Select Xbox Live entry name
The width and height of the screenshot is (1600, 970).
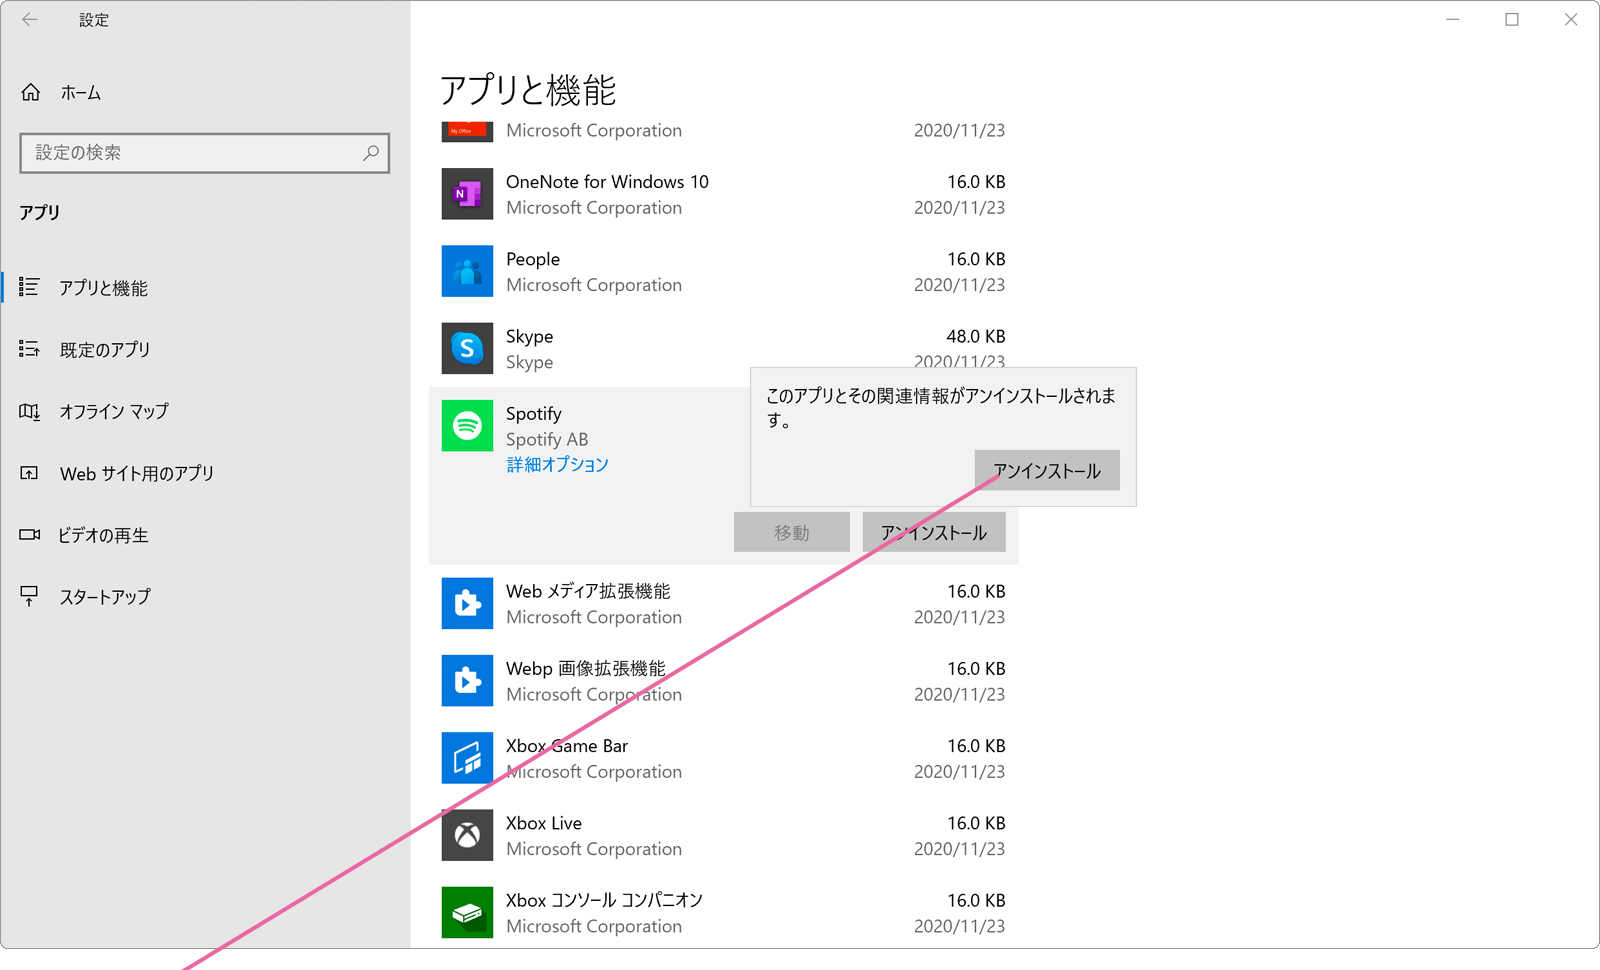point(544,823)
